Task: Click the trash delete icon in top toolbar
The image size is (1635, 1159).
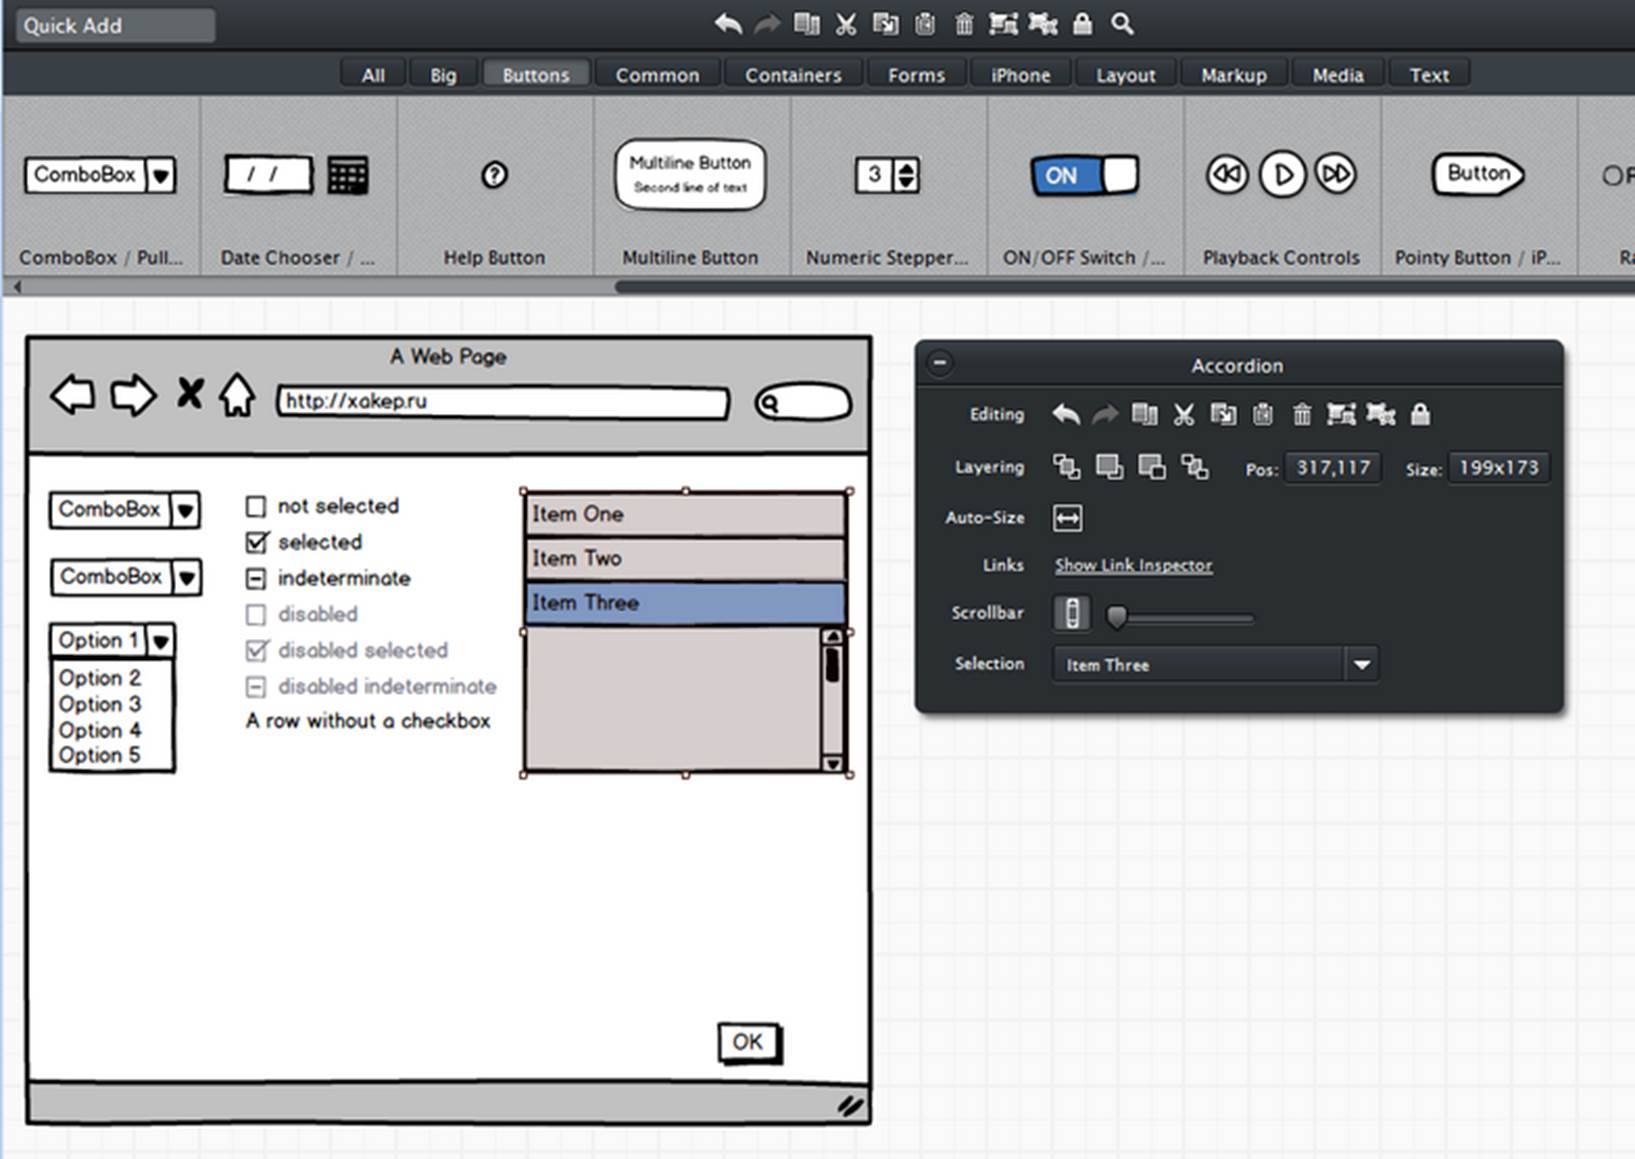Action: 964,24
